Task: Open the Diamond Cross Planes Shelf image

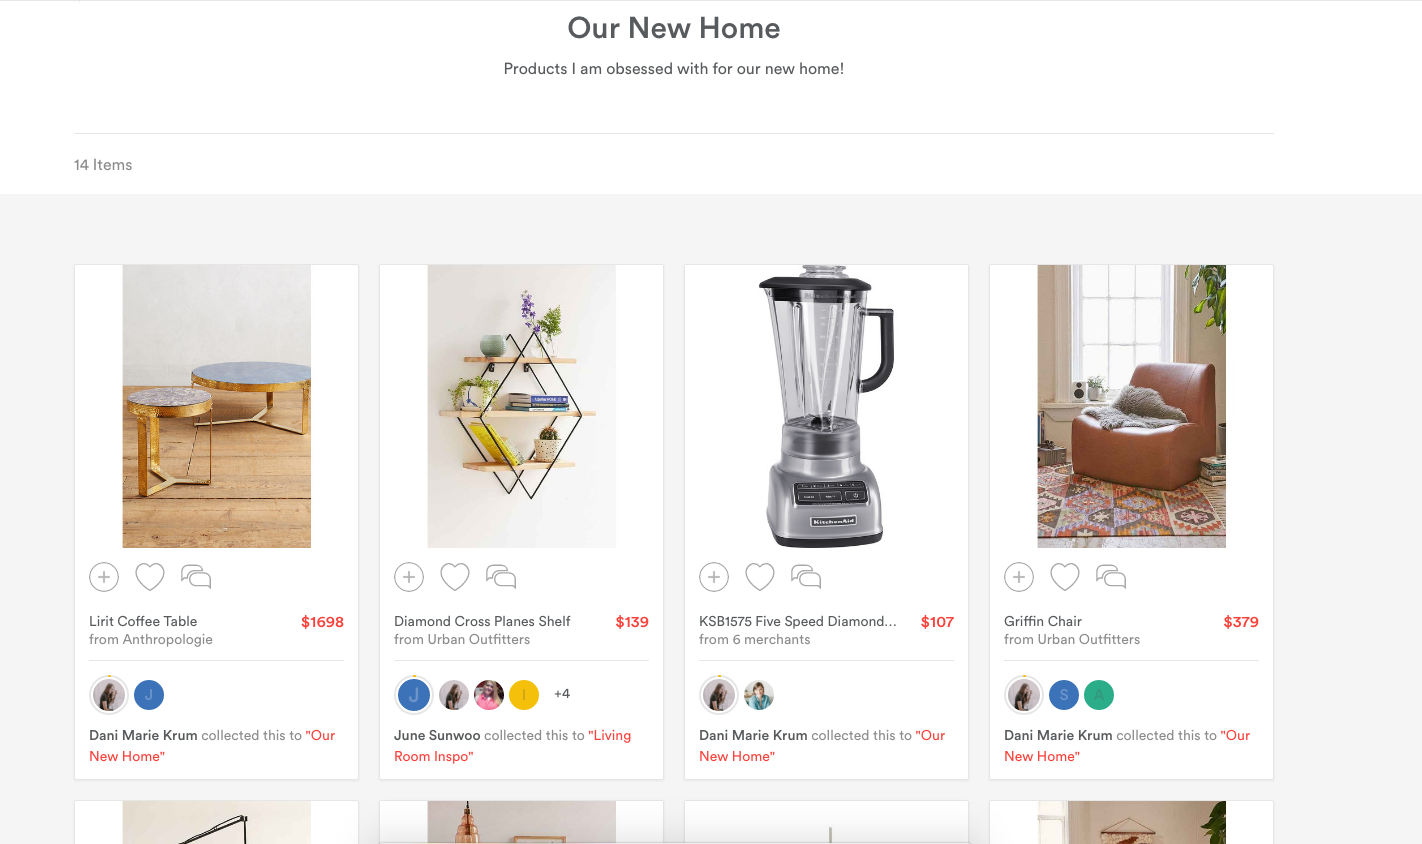Action: tap(521, 406)
